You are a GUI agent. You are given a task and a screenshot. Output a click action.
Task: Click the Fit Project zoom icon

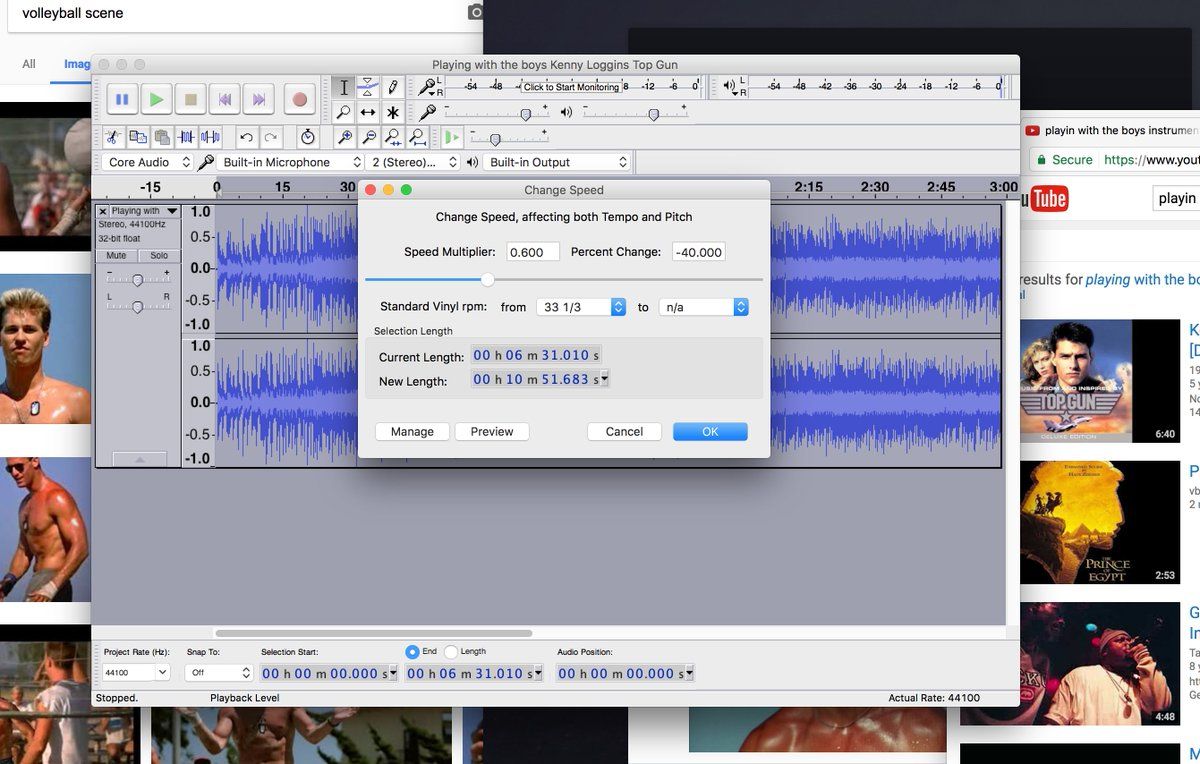(x=418, y=137)
